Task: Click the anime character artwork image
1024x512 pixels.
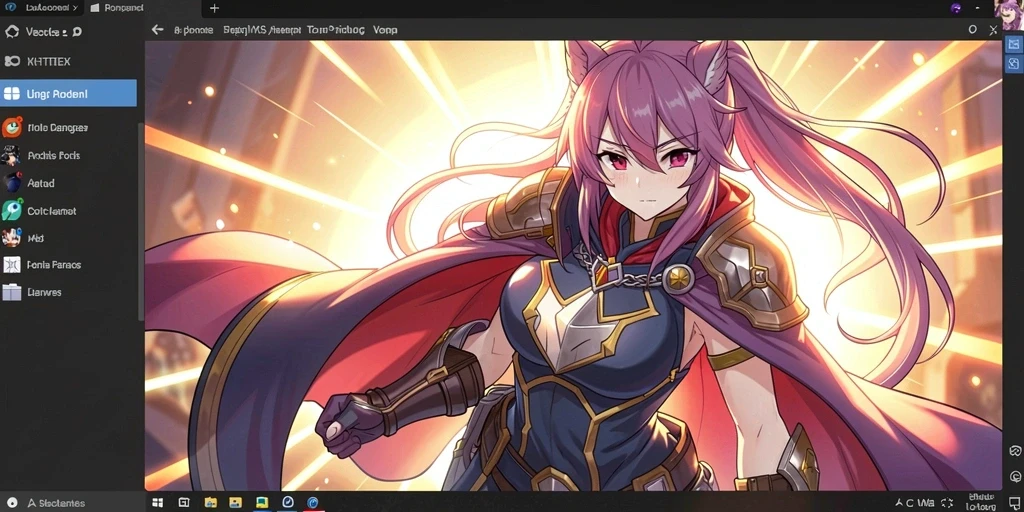Action: [x=573, y=265]
